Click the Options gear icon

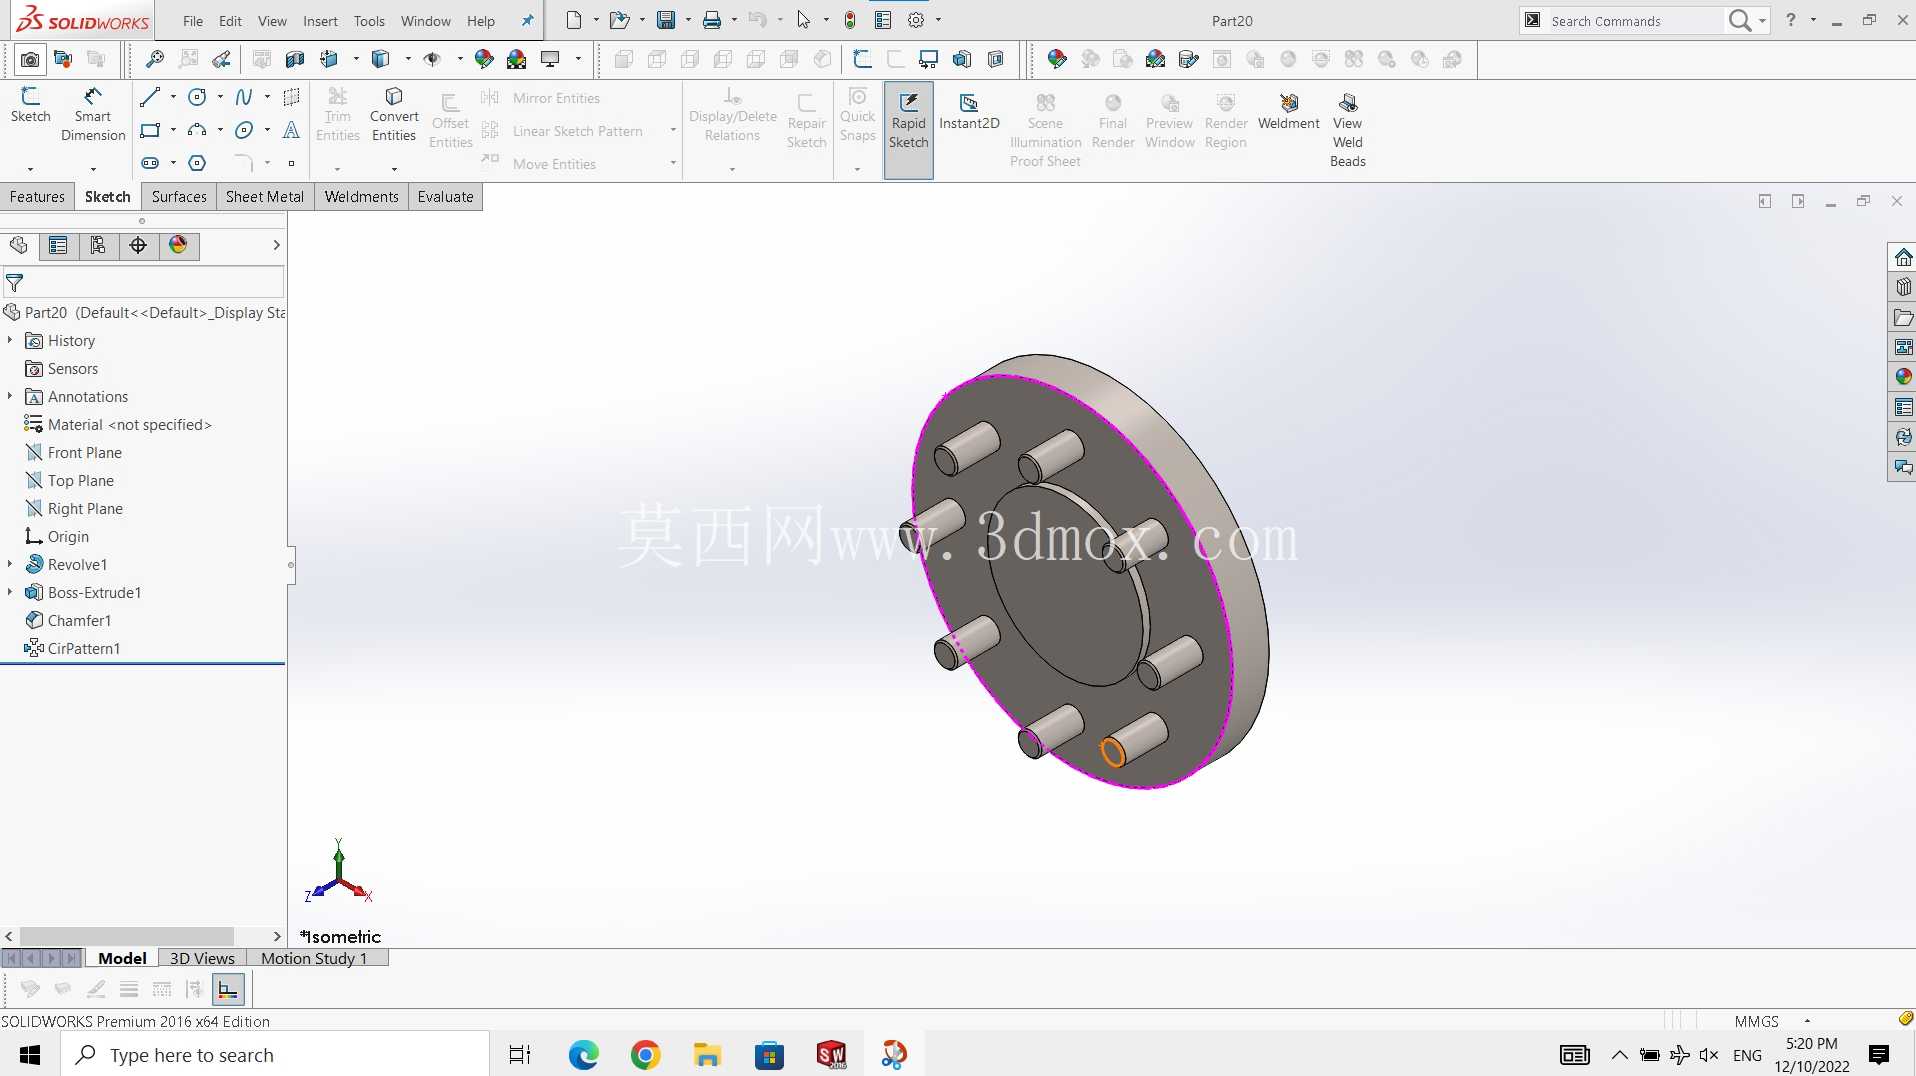click(x=915, y=20)
